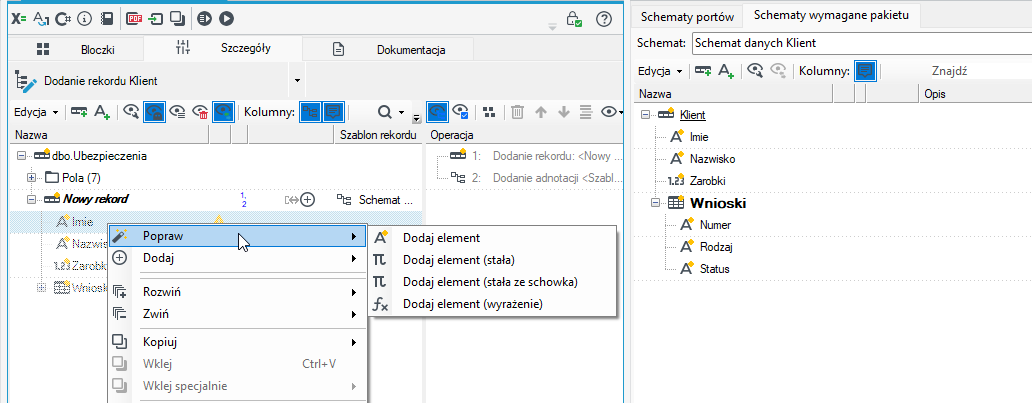Toggle the eye with green dot filter

(x=224, y=112)
